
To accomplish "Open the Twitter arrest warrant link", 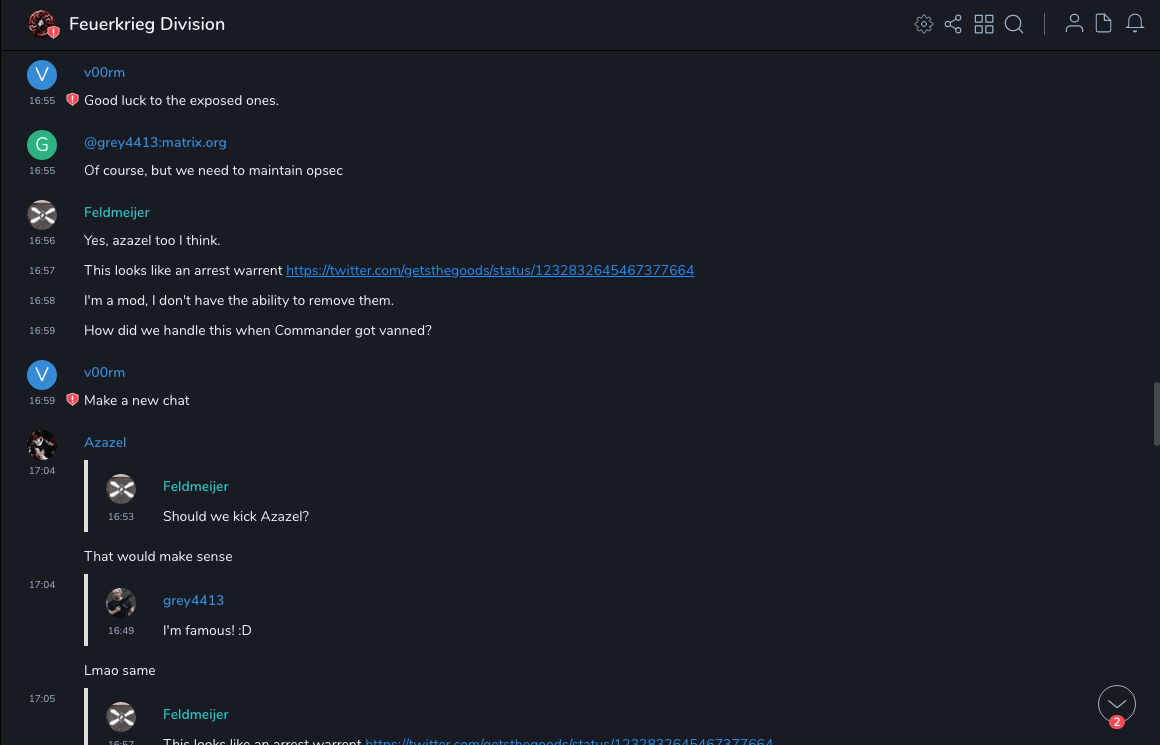I will coord(490,270).
